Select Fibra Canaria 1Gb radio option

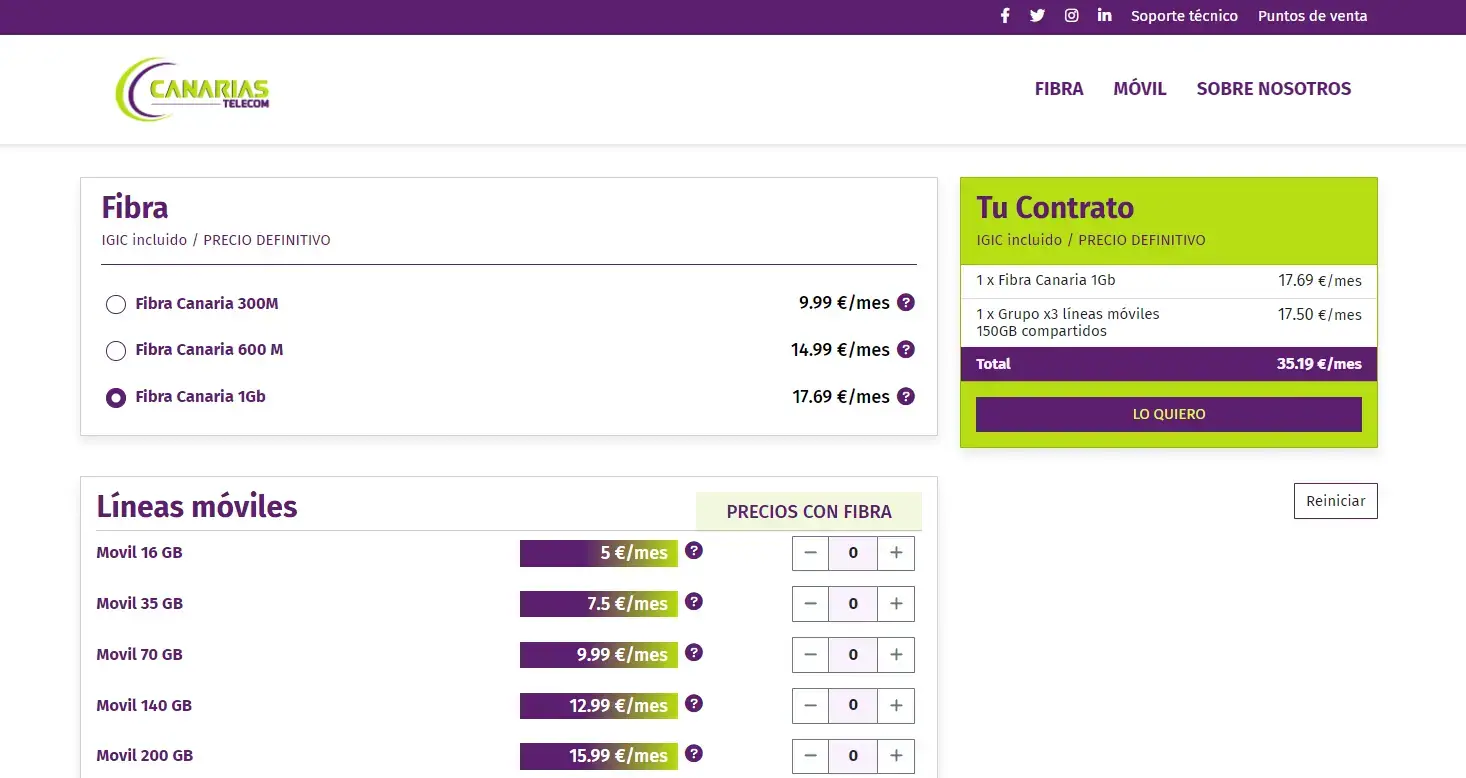pyautogui.click(x=116, y=398)
